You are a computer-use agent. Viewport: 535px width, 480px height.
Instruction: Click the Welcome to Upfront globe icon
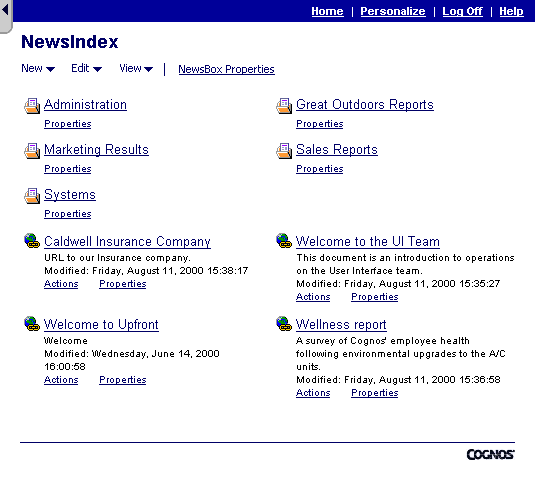[32, 323]
